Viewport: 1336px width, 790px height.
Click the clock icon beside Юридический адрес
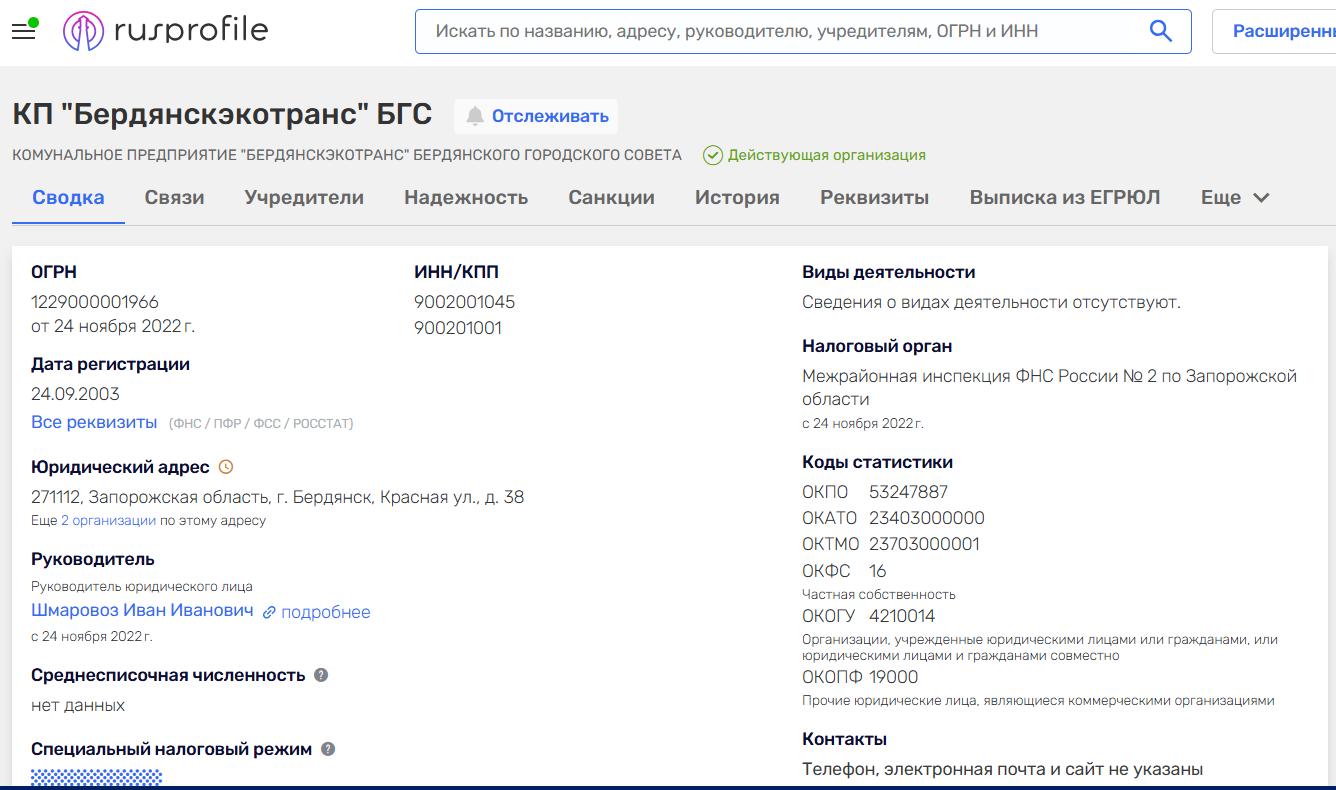pos(226,467)
